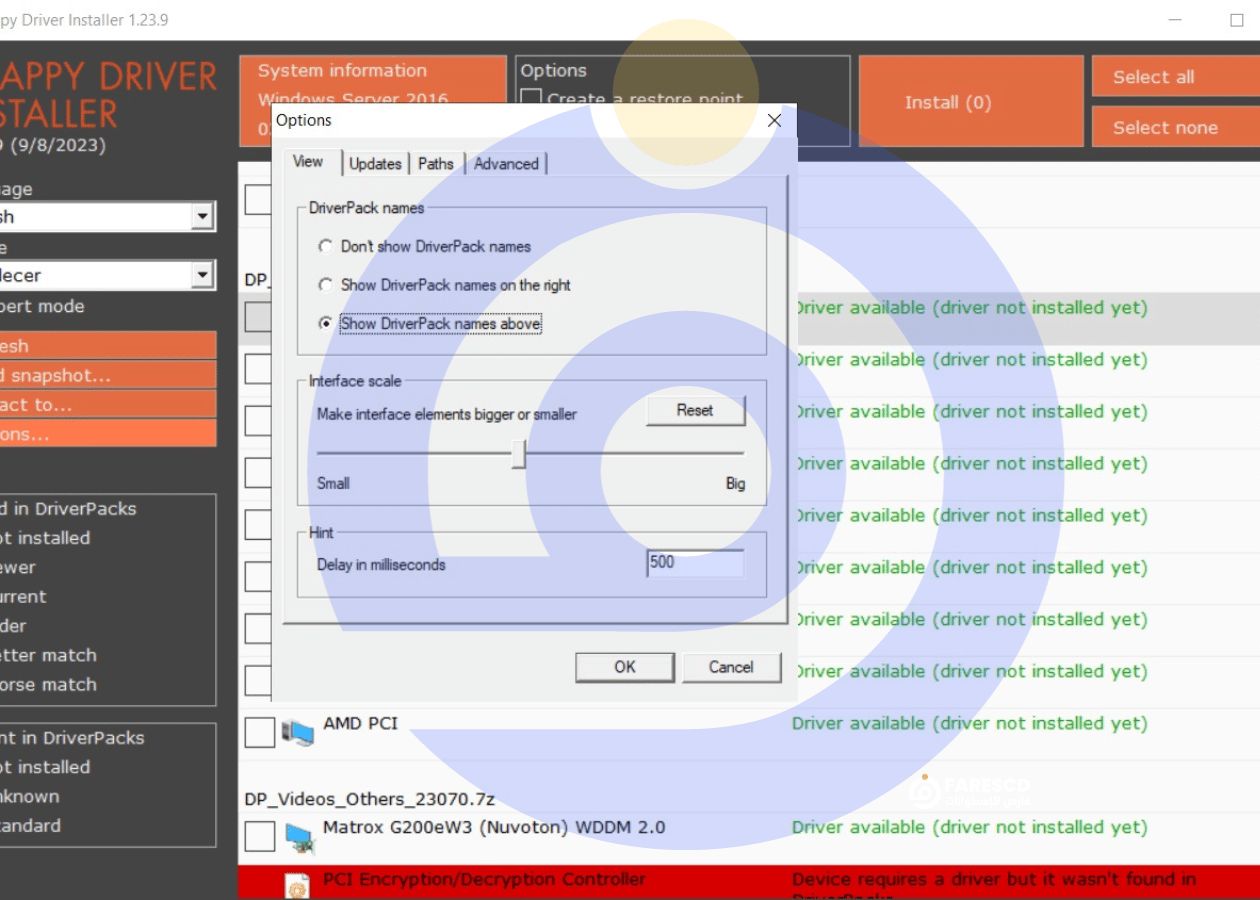Switch to the Updates tab
Image resolution: width=1260 pixels, height=900 pixels.
tap(375, 164)
